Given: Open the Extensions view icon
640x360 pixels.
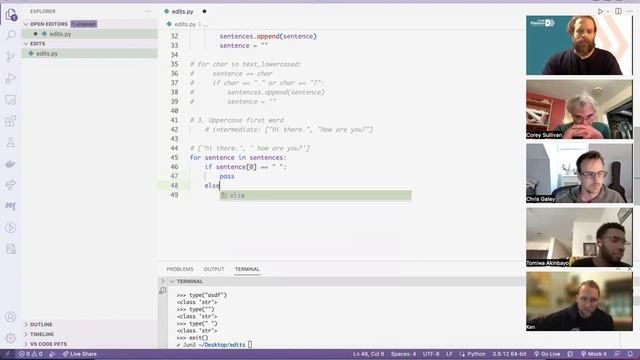Looking at the screenshot, I should pyautogui.click(x=11, y=121).
